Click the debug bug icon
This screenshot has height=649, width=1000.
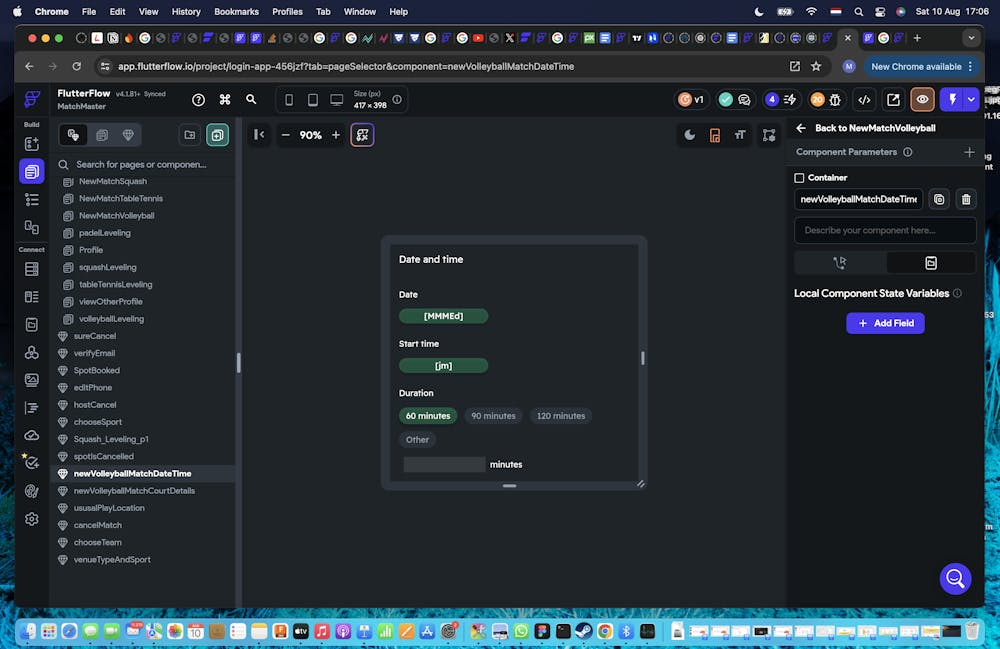pos(835,100)
